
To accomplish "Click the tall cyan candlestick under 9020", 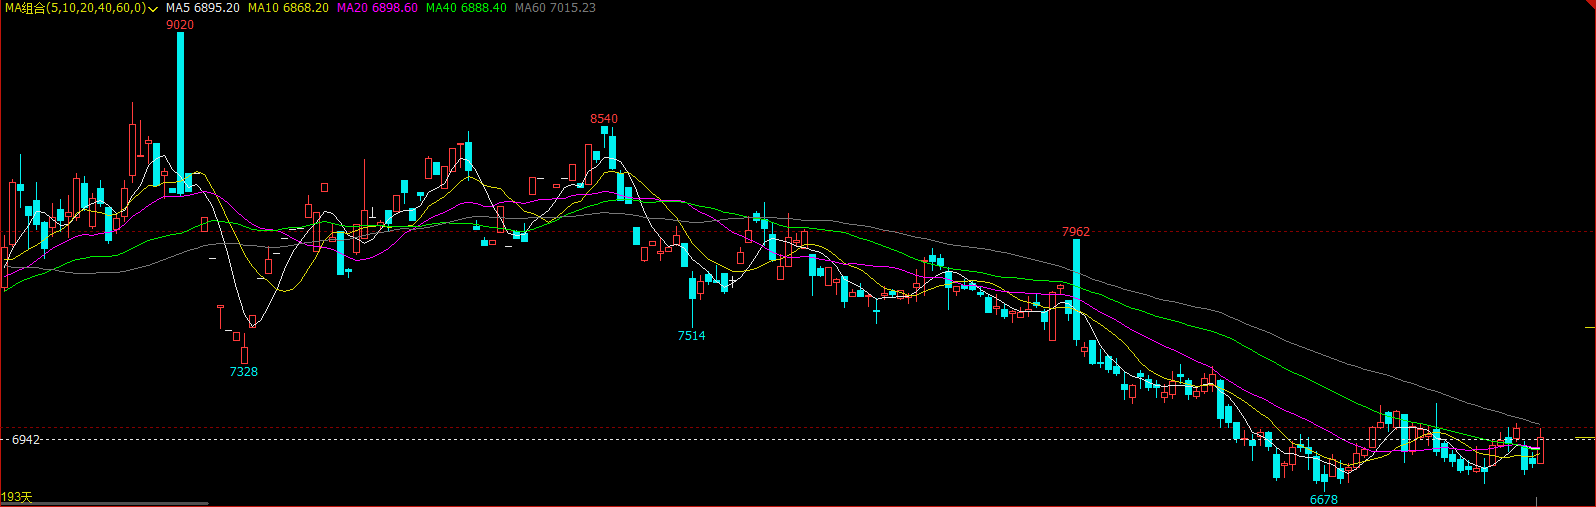I will 181,111.
